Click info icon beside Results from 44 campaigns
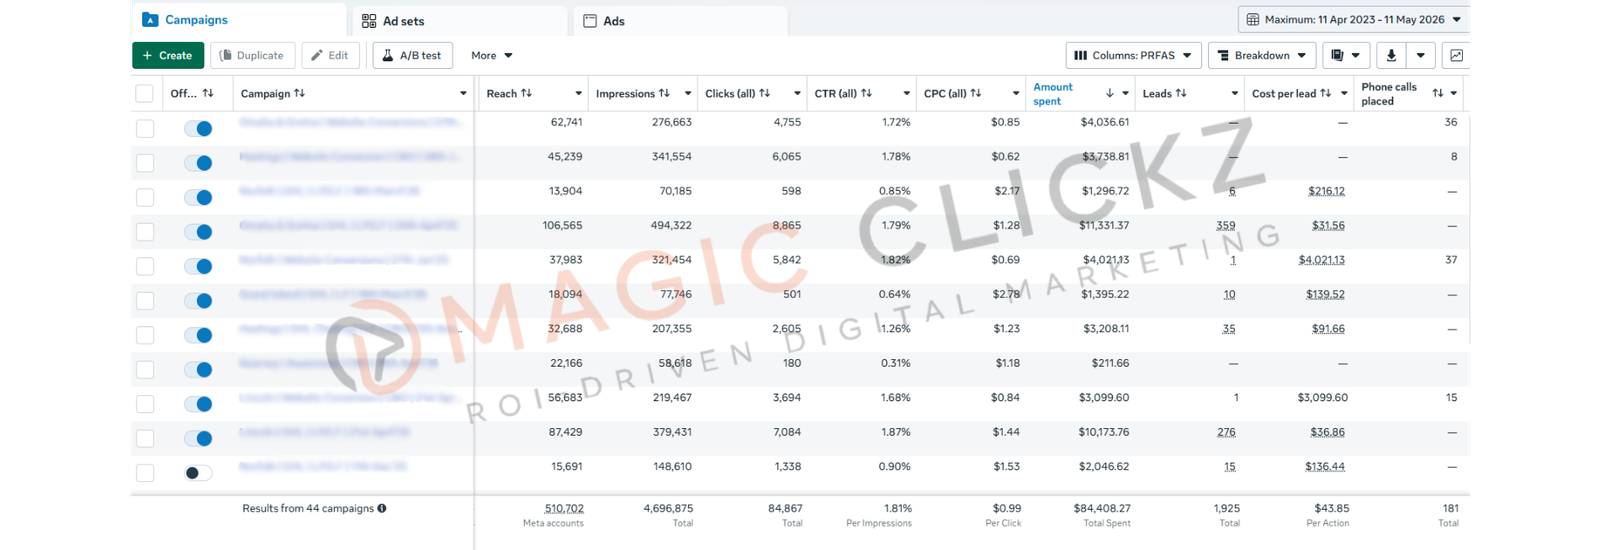The width and height of the screenshot is (1600, 550). coord(382,509)
